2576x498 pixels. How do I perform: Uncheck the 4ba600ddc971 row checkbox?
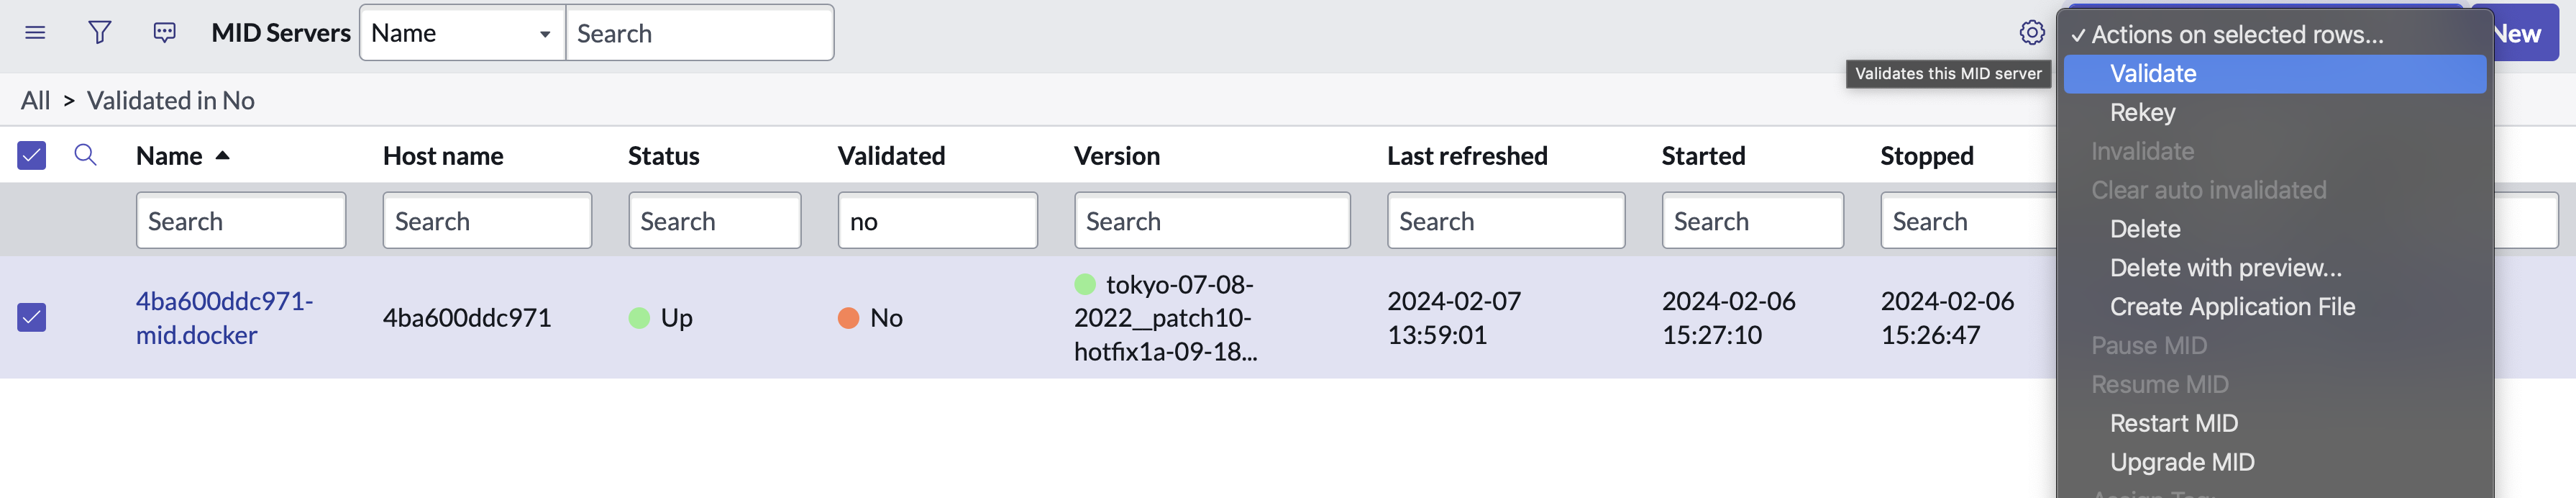tap(32, 318)
